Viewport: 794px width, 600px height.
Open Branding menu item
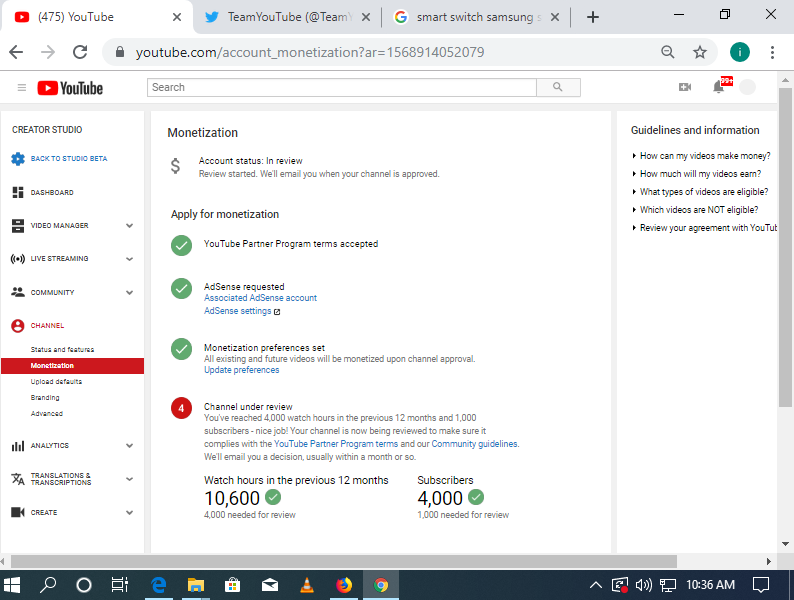(45, 397)
